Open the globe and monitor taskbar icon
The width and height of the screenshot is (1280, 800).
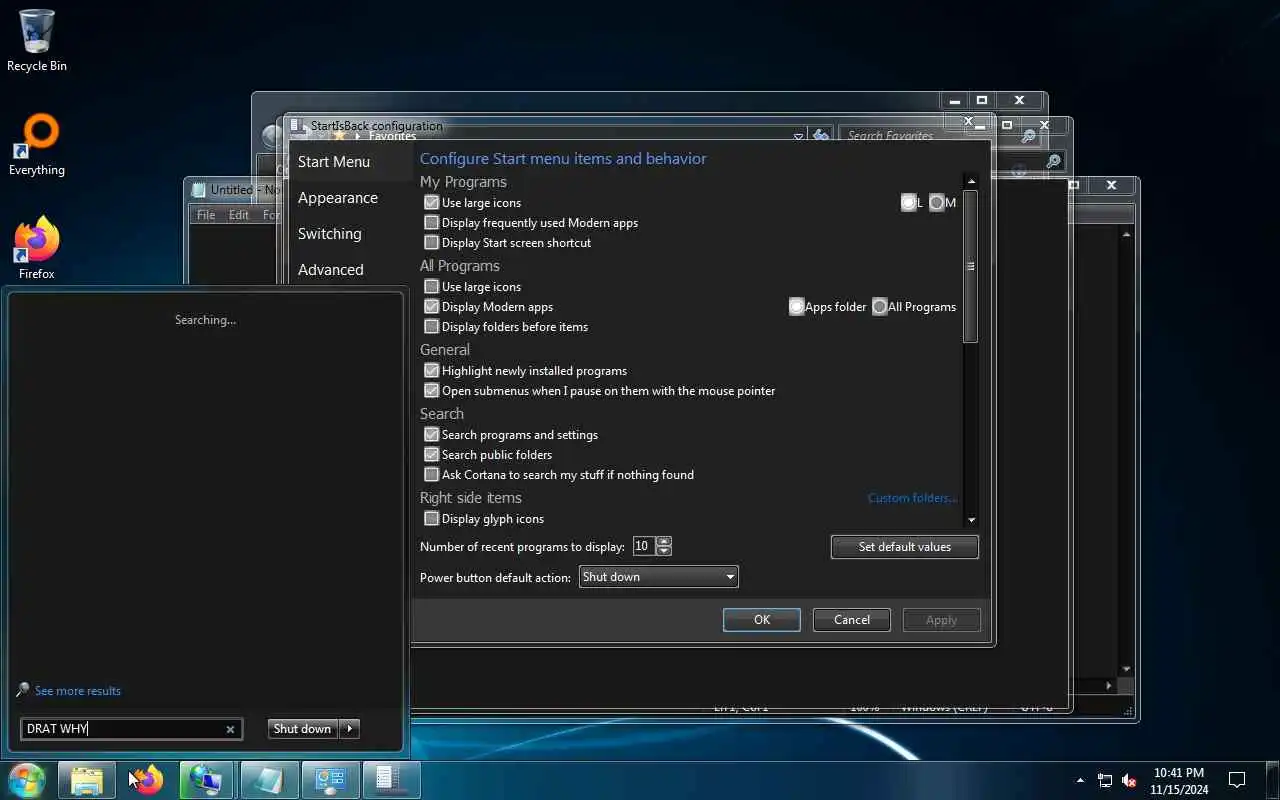pos(207,780)
